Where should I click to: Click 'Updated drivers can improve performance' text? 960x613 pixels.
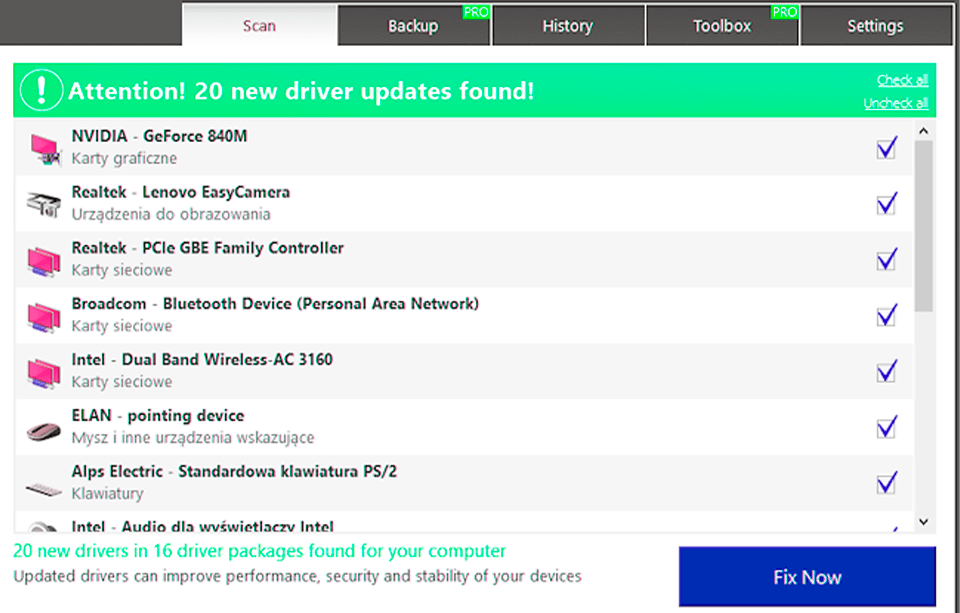pyautogui.click(x=297, y=576)
